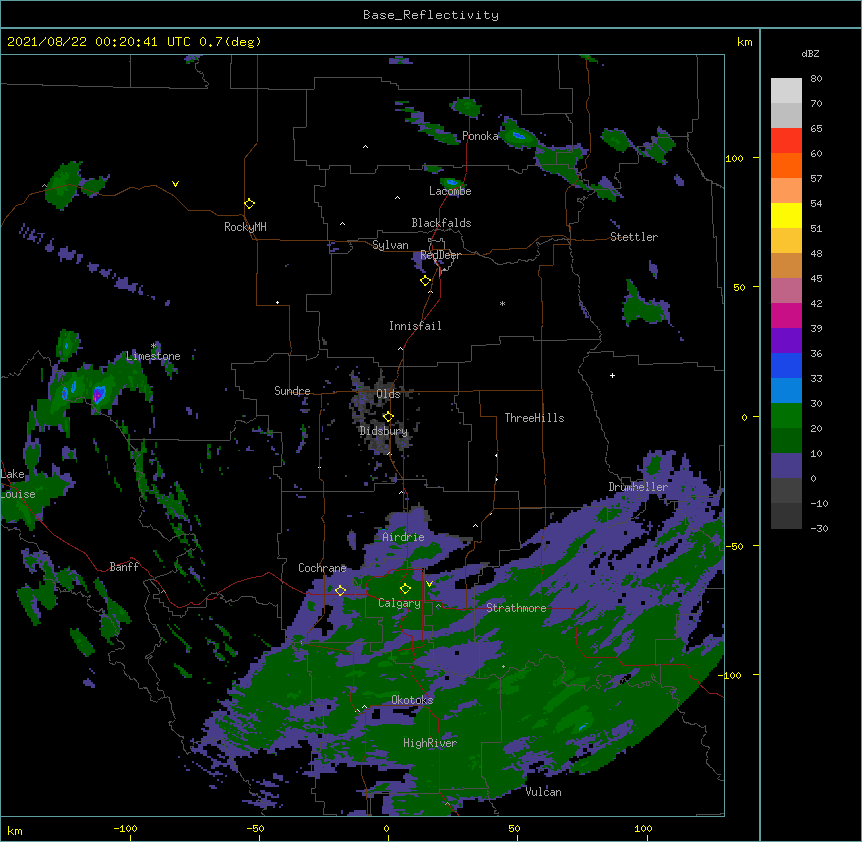Click the -100 tick on the horizontal axis
Screen dimensions: 862x842
point(125,828)
